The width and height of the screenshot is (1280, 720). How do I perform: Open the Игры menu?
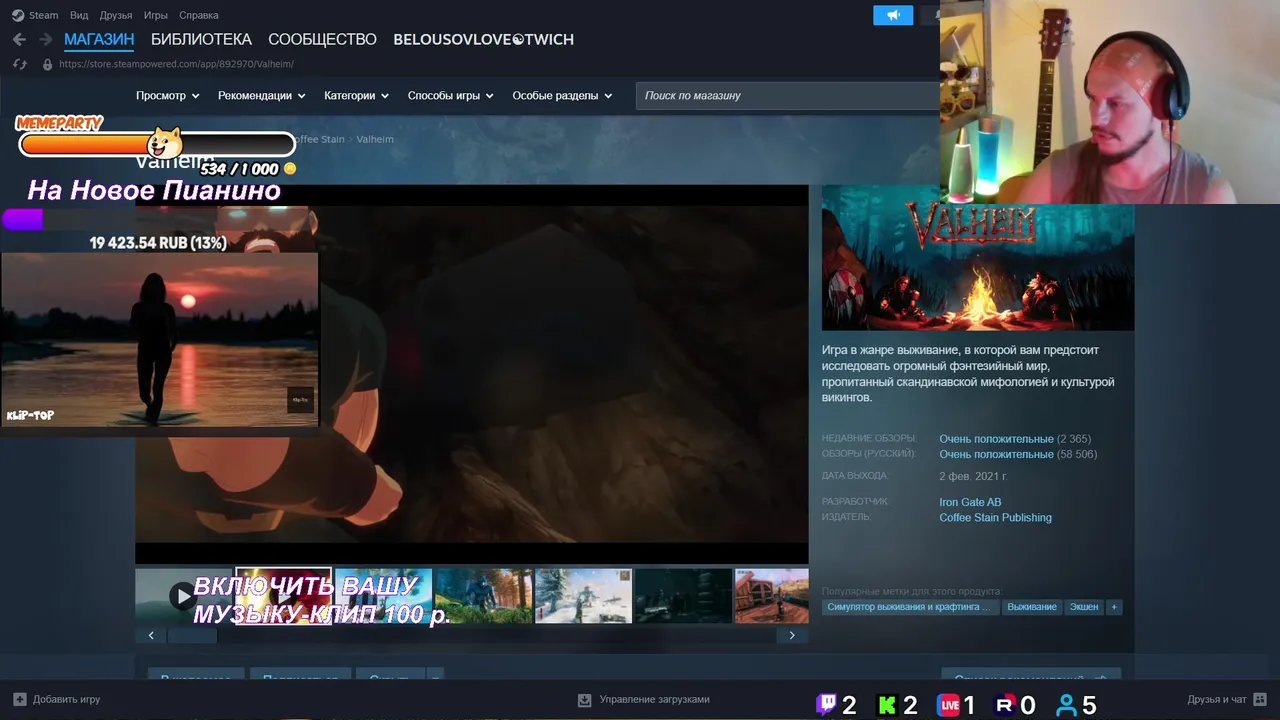155,15
